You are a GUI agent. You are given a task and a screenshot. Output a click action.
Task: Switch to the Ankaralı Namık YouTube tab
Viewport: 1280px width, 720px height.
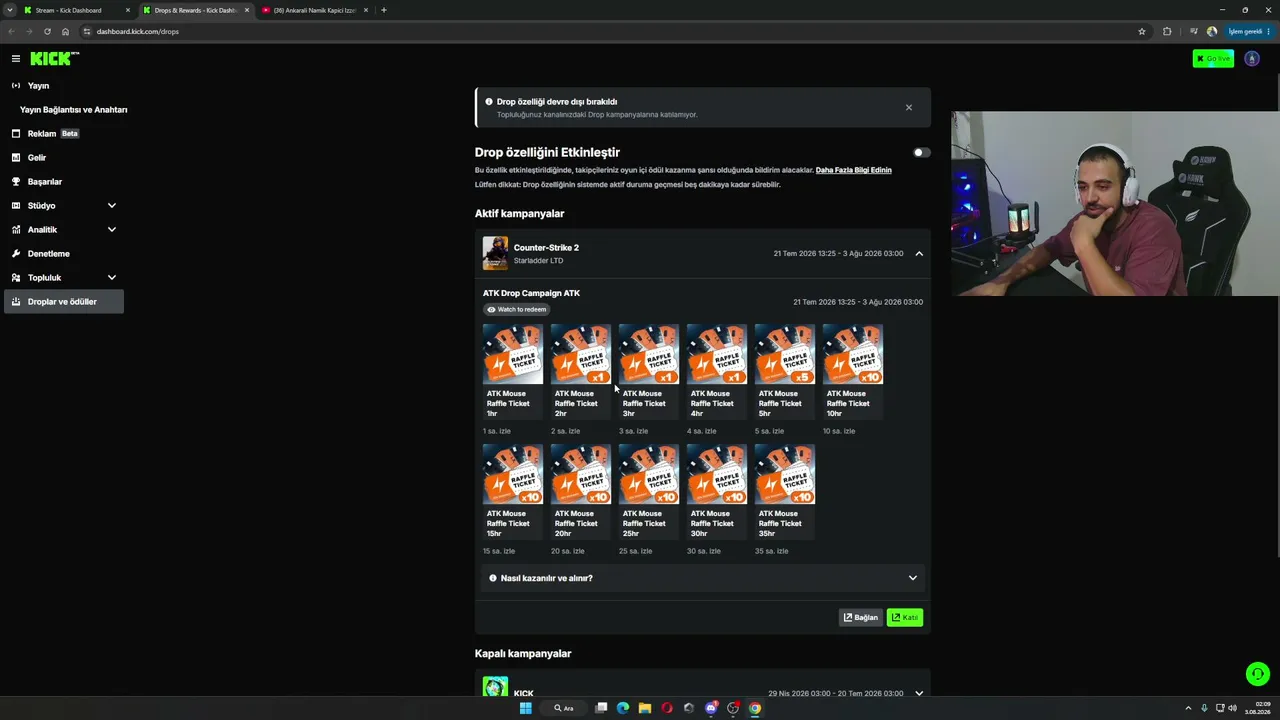[x=313, y=10]
